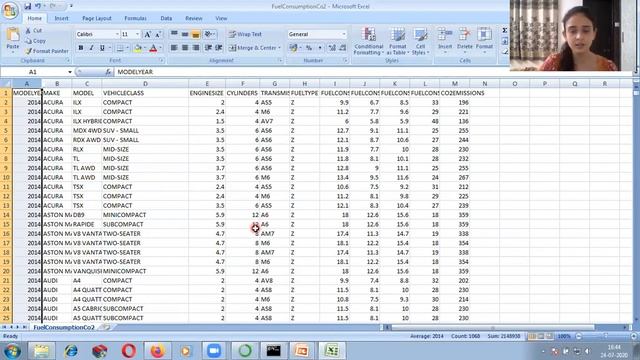This screenshot has width=640, height=360.
Task: Switch to Page Break Preview in status bar
Action: (550, 336)
